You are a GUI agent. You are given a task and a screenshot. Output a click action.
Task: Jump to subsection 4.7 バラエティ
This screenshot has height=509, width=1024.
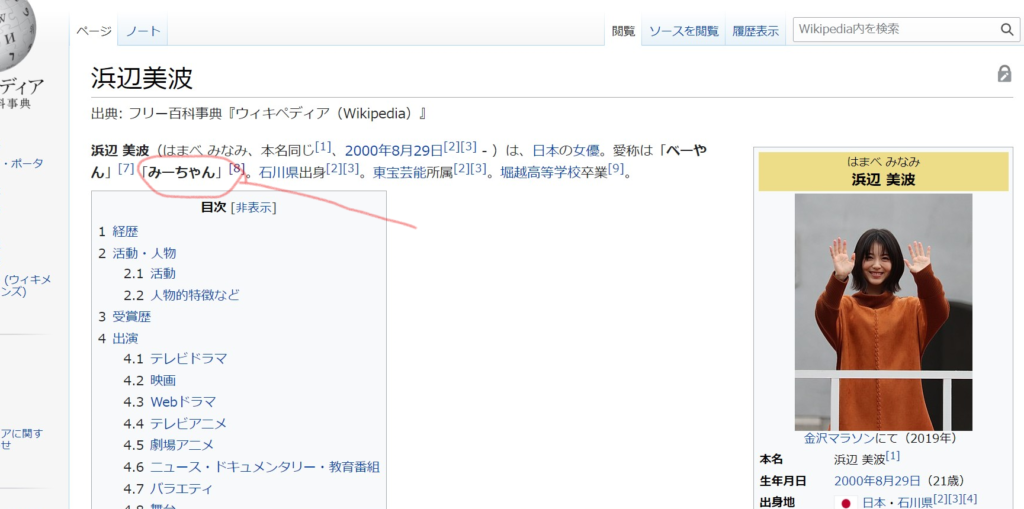tap(168, 489)
